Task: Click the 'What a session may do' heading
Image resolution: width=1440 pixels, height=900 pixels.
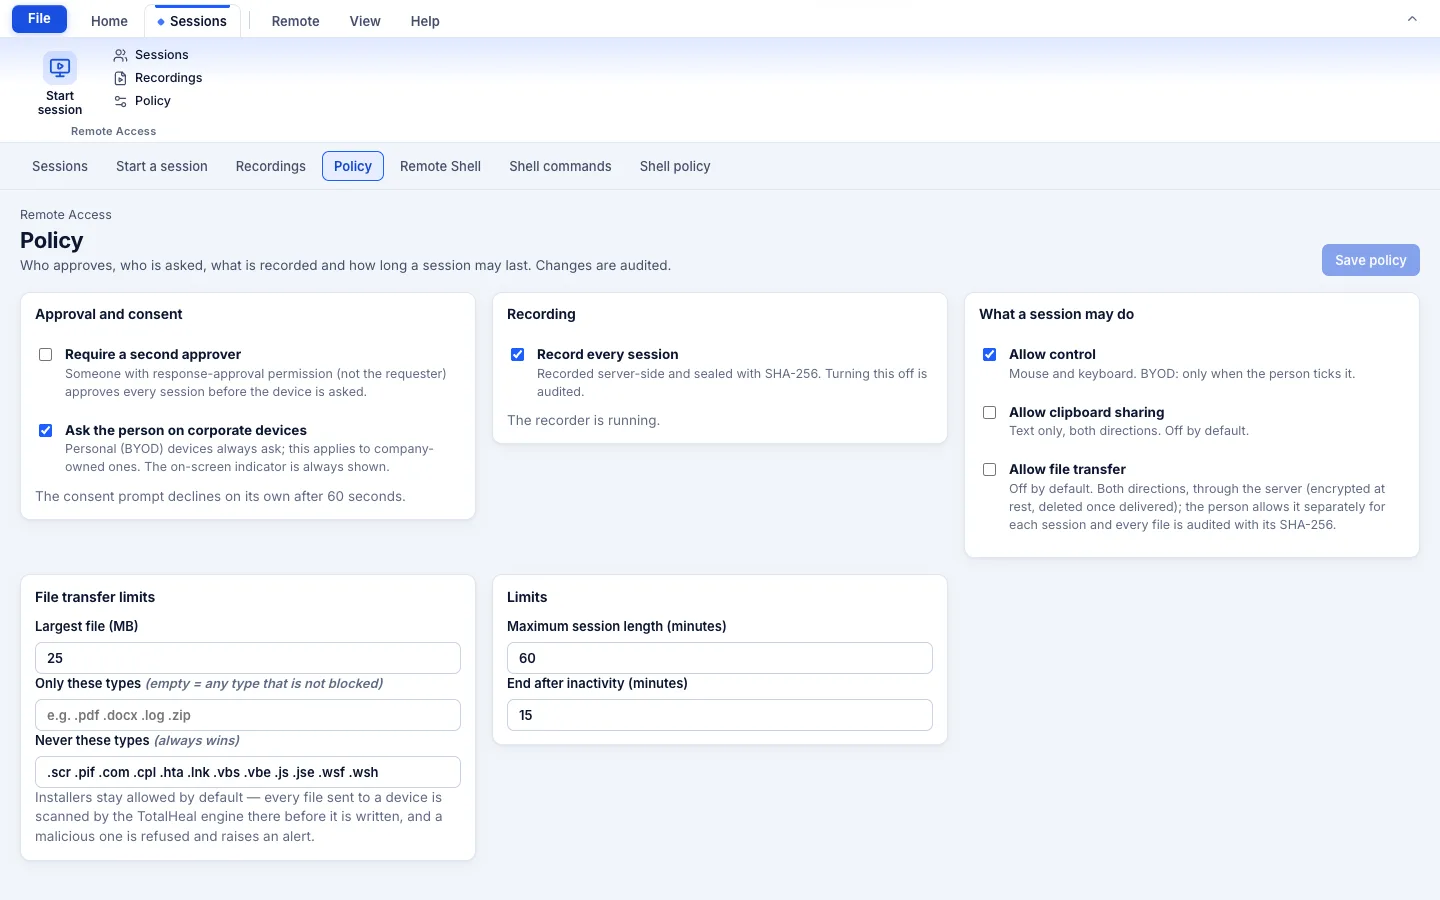Action: 1056,314
